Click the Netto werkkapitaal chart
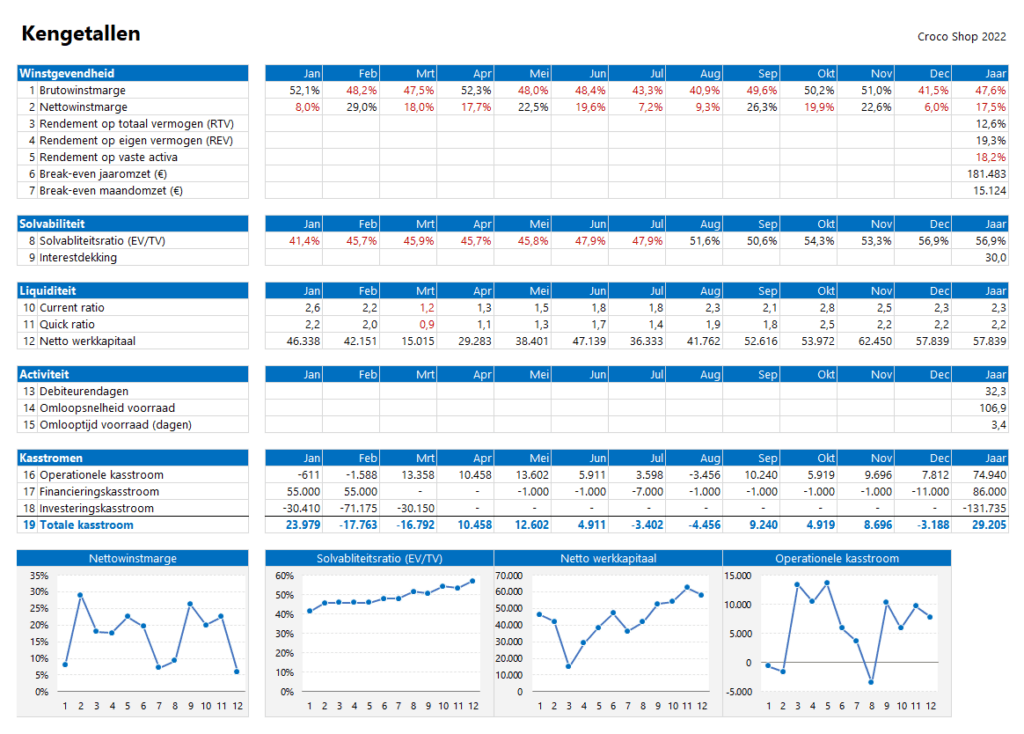The image size is (1024, 734). (x=607, y=635)
